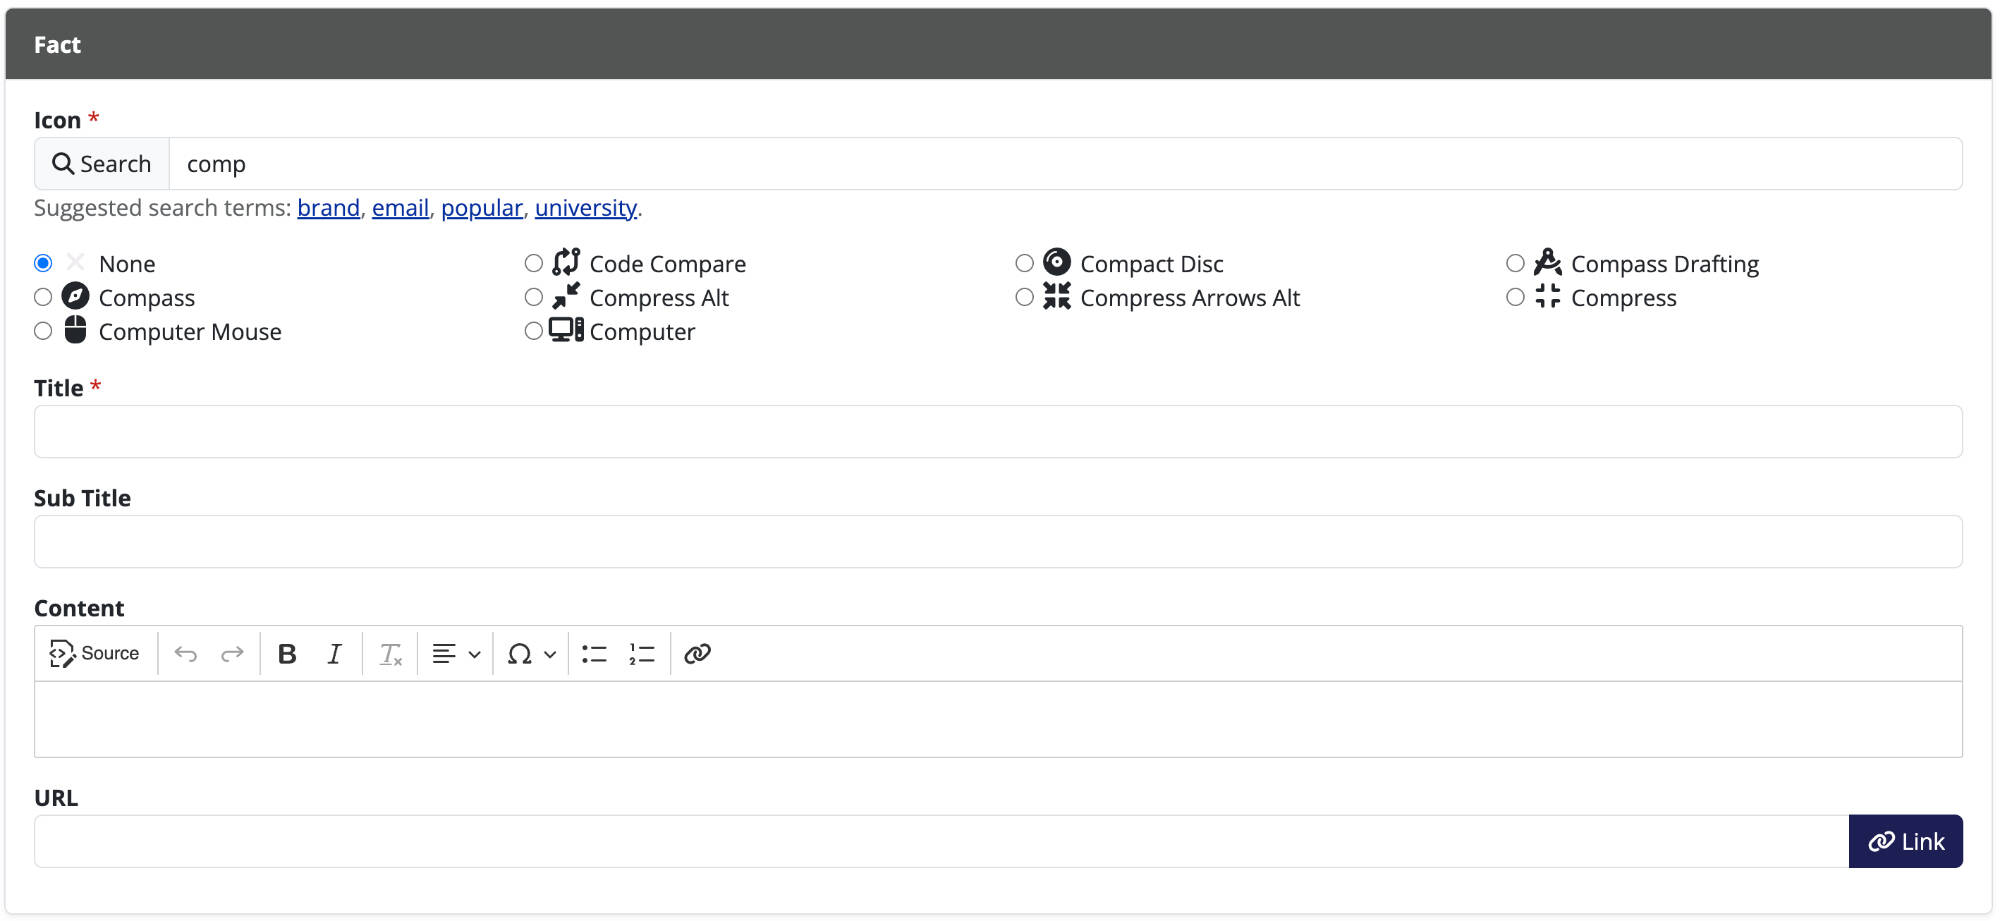Insert a bulleted list

tap(594, 654)
